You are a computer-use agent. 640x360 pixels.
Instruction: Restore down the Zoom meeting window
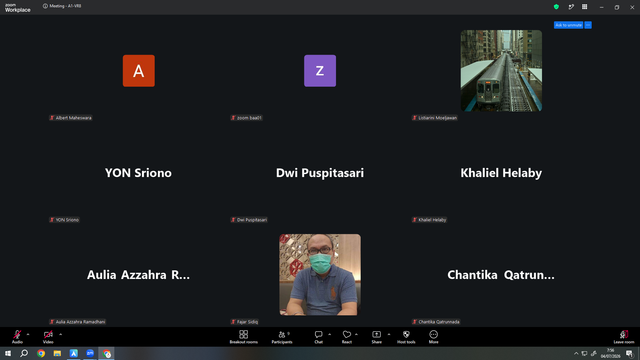[x=616, y=7]
